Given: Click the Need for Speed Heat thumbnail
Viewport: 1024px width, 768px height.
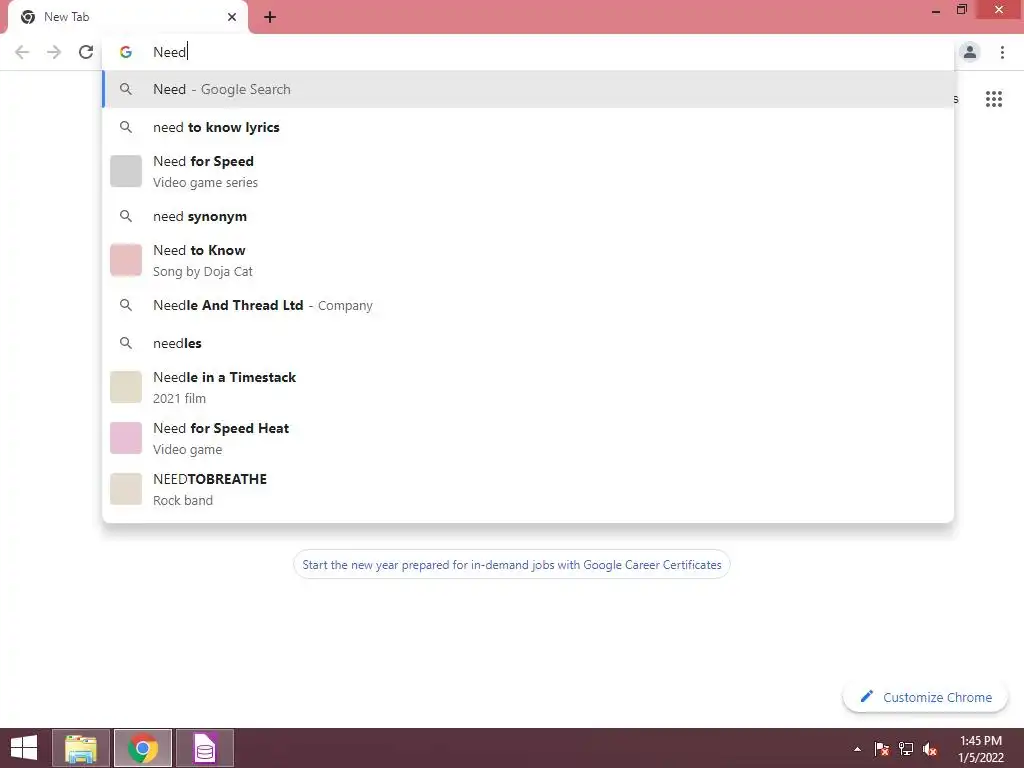Looking at the screenshot, I should 126,438.
